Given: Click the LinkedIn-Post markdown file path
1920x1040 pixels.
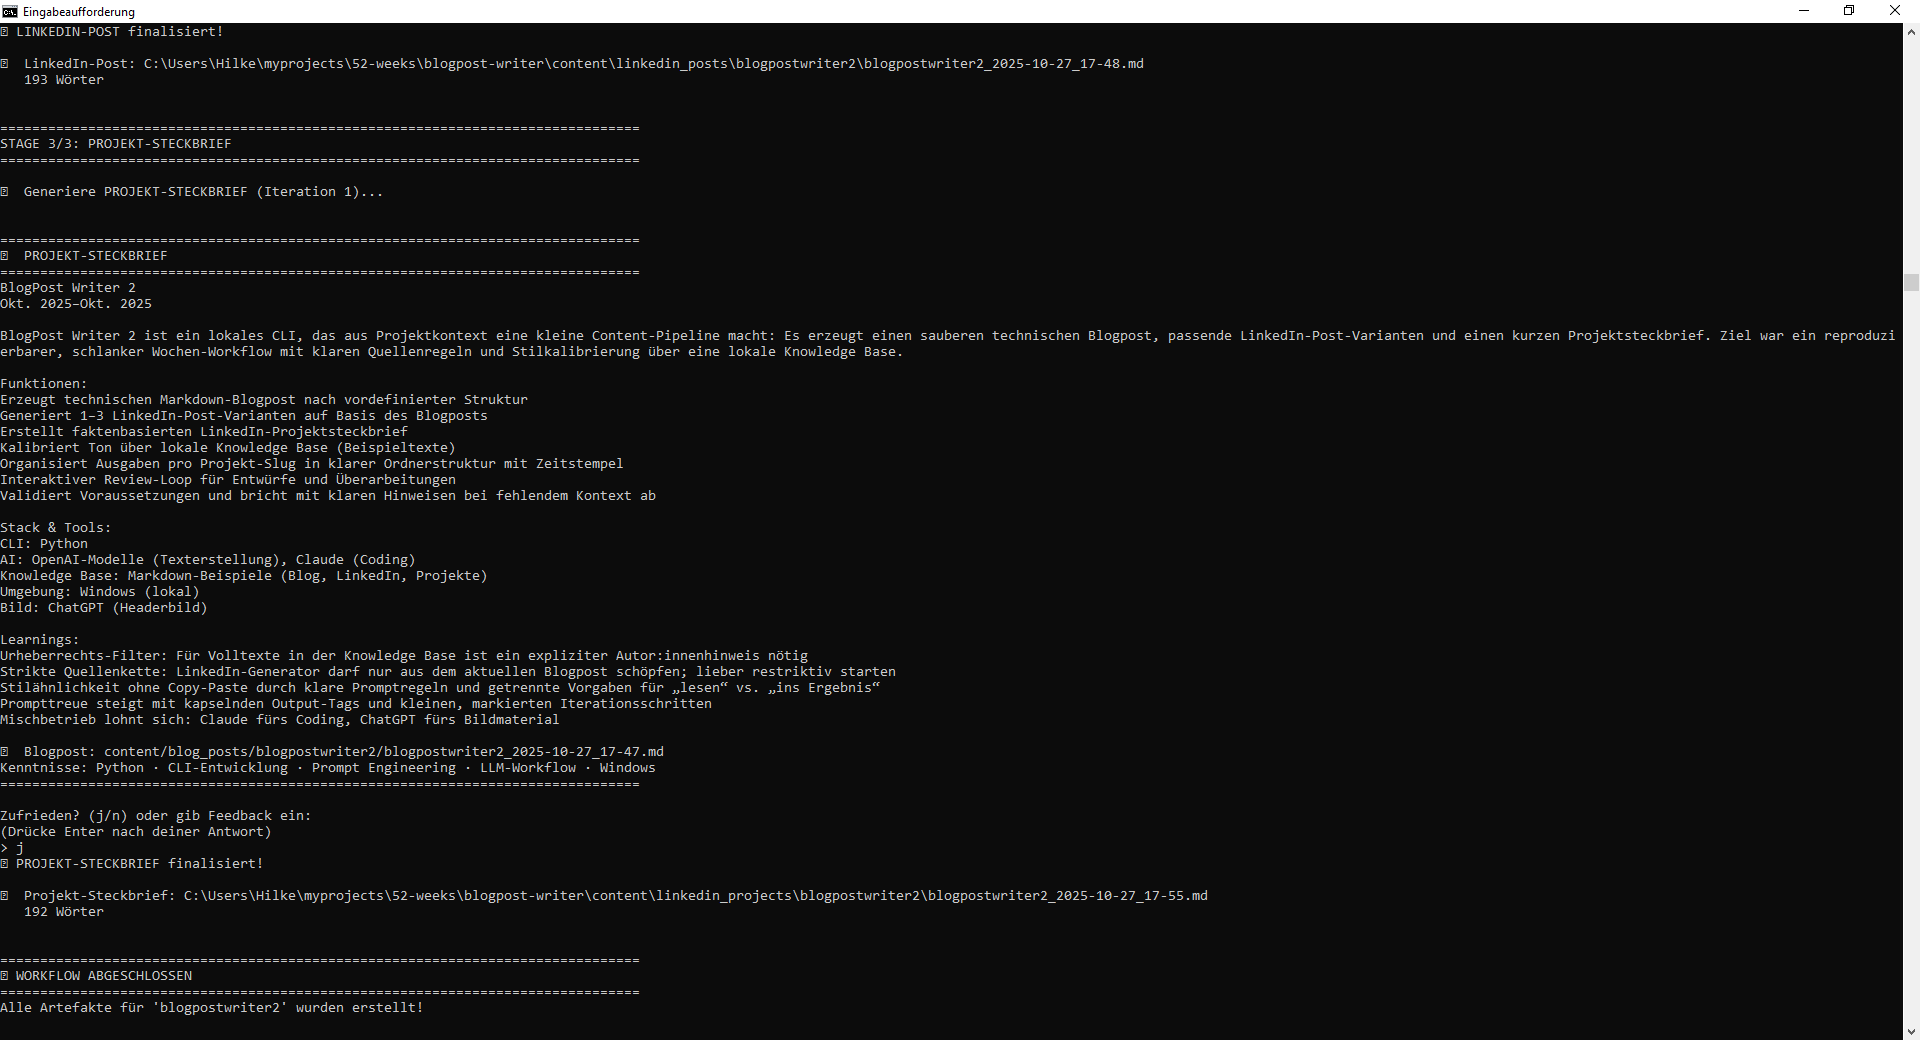Looking at the screenshot, I should click(x=643, y=64).
